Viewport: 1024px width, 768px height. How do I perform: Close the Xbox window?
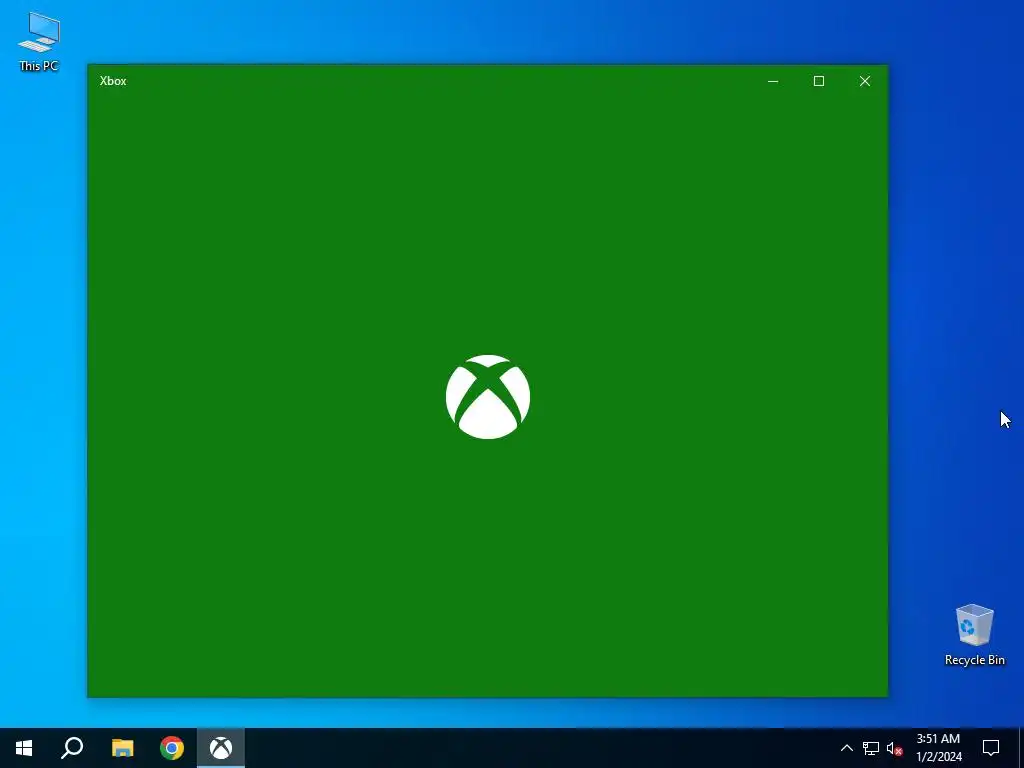pyautogui.click(x=865, y=81)
